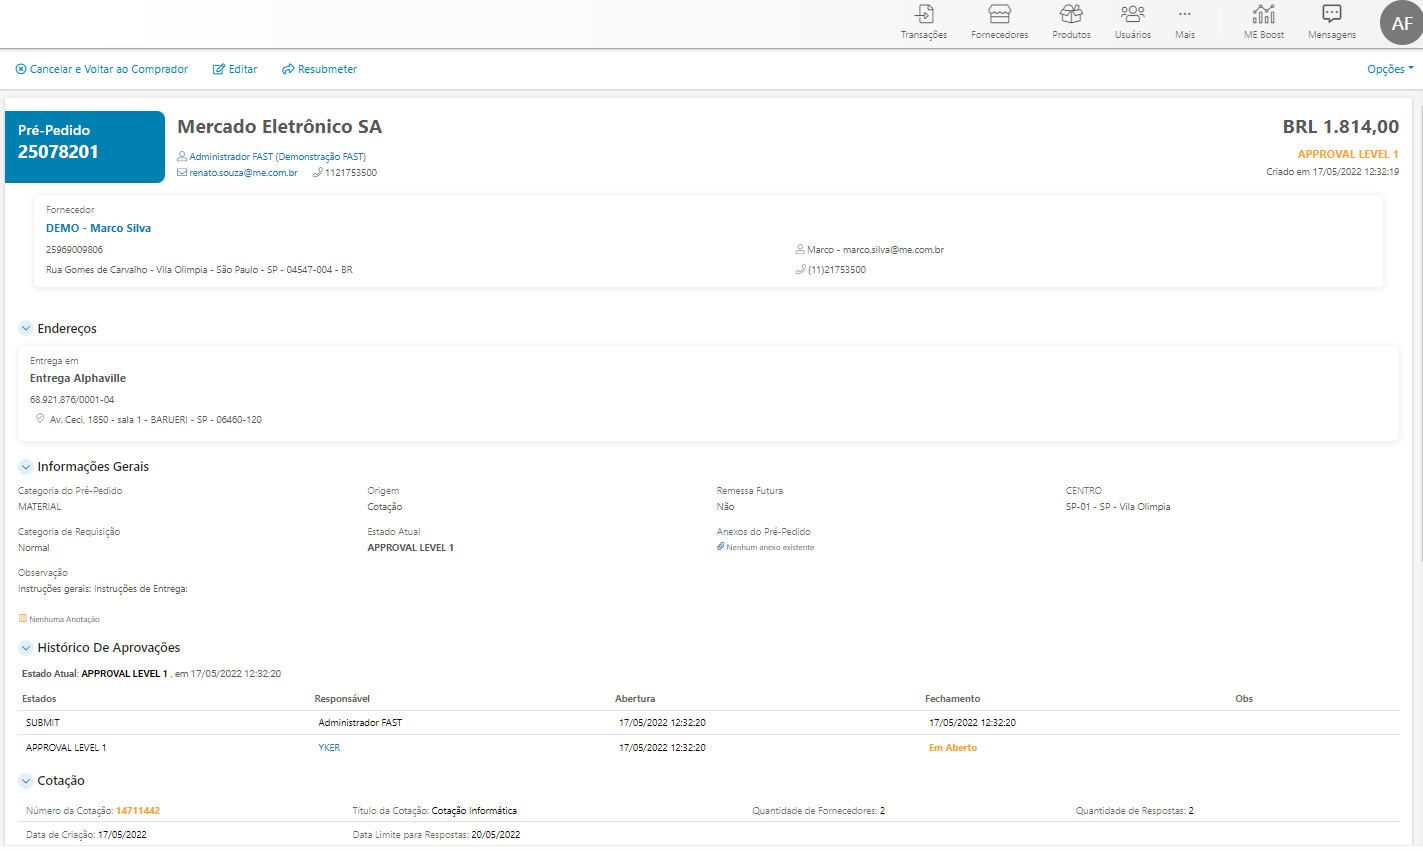Collapse the Histórico De Aprovações section
This screenshot has width=1423, height=851.
[x=26, y=647]
